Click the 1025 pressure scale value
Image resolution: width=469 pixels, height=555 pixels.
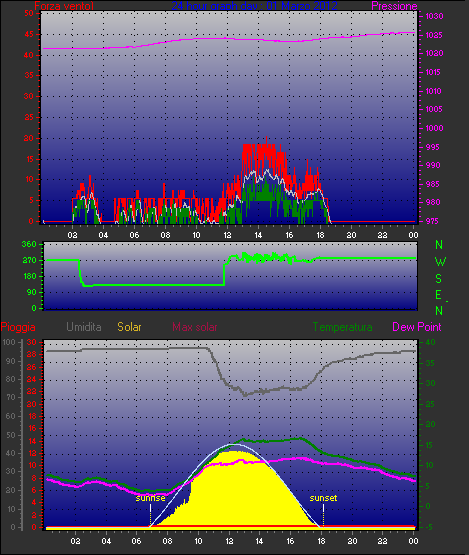(x=434, y=35)
